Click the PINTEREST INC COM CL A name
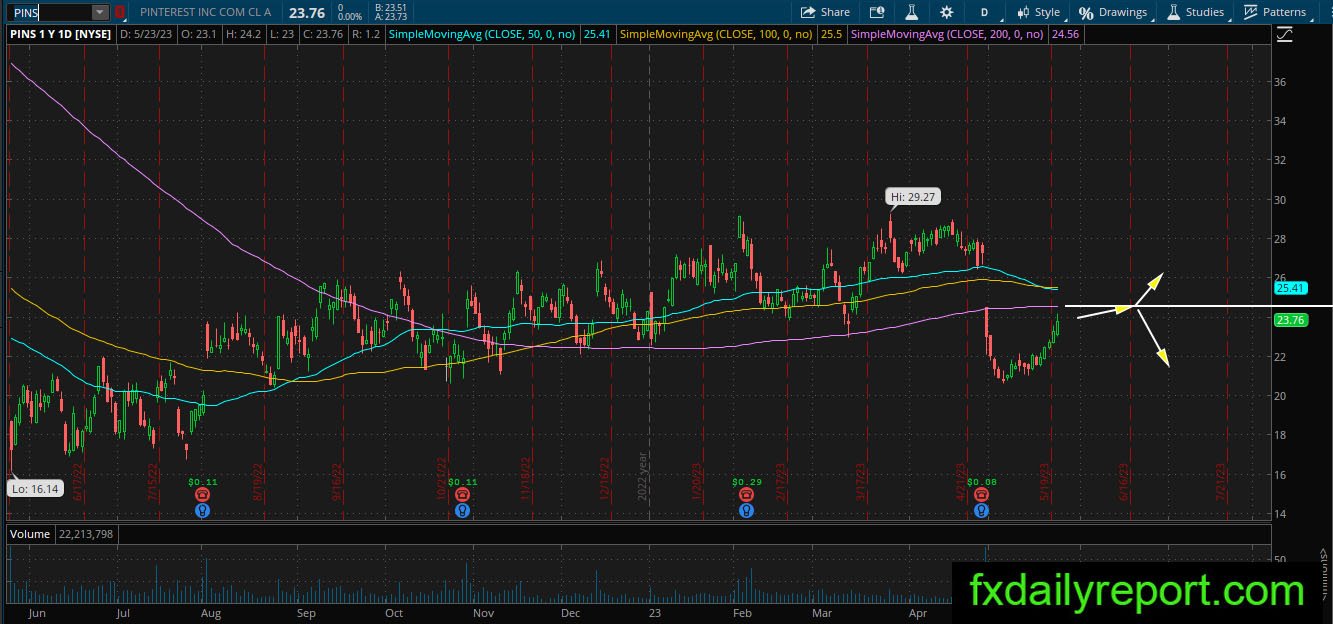The image size is (1333, 624). pos(206,12)
